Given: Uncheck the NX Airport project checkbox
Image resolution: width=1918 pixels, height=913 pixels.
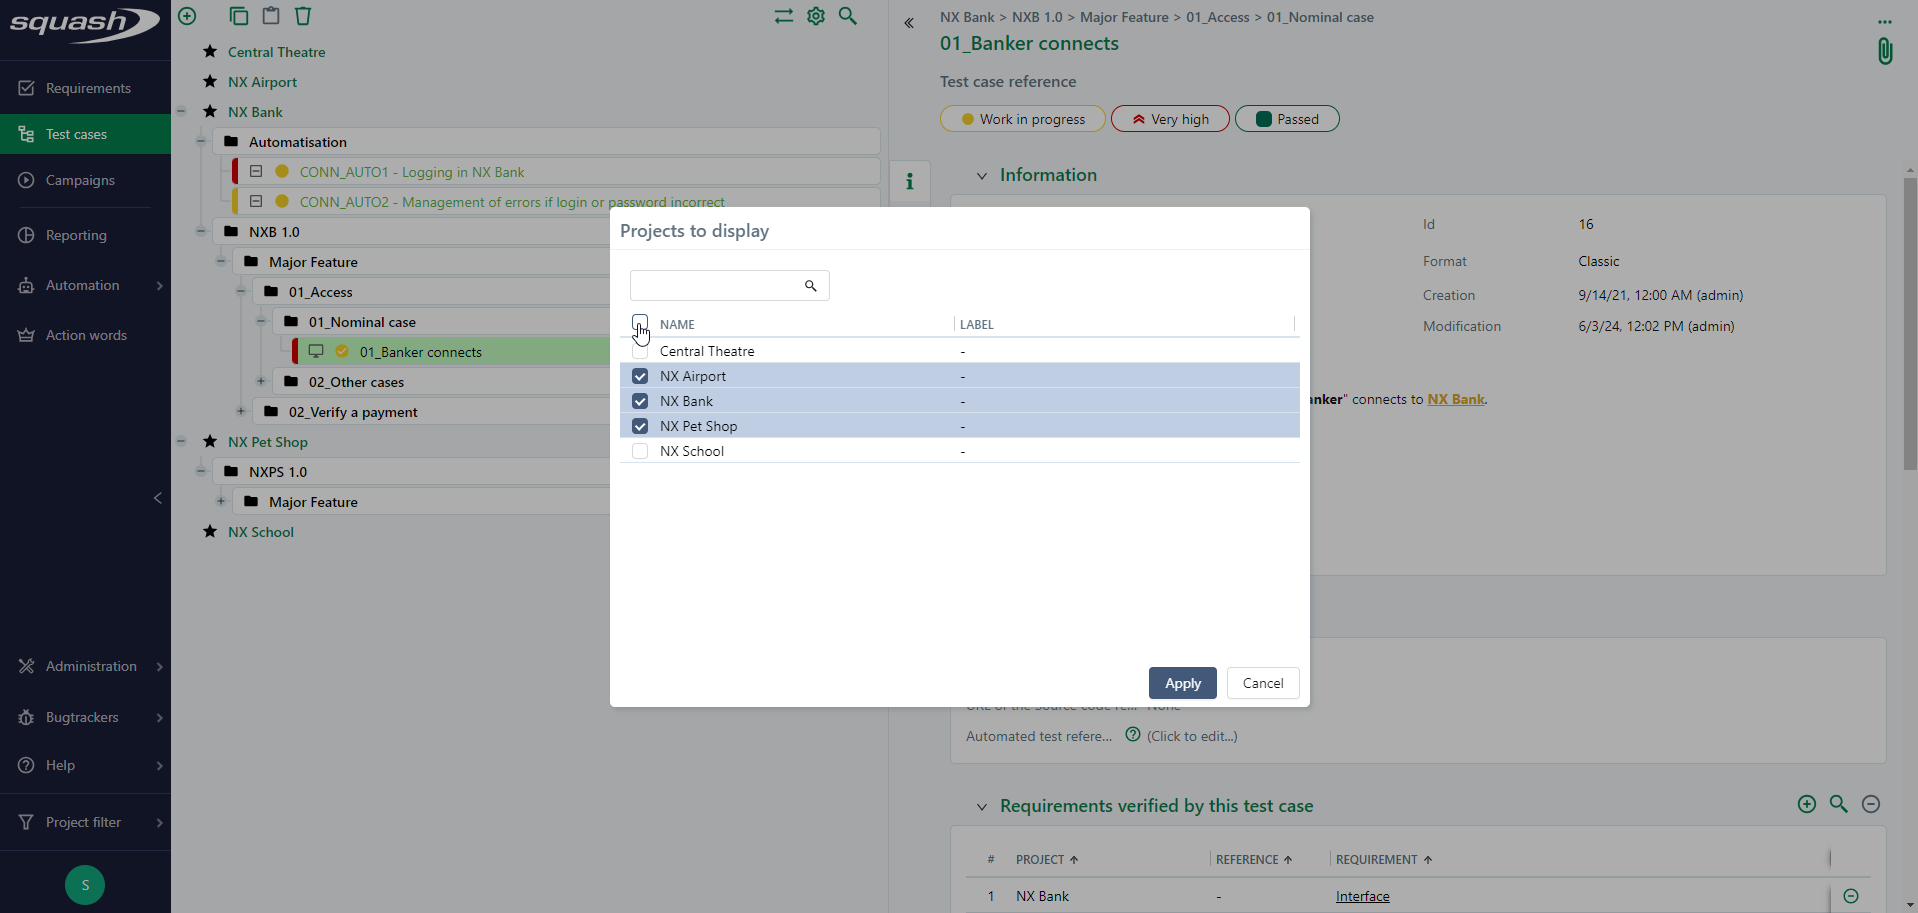Looking at the screenshot, I should click(x=640, y=376).
